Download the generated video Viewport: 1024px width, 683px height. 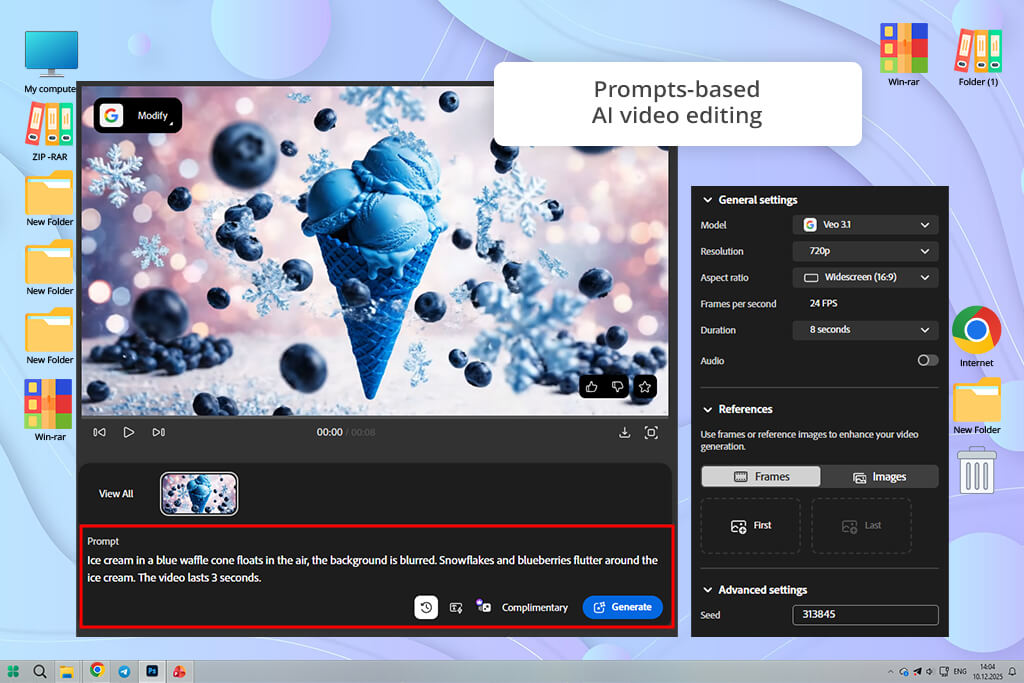(x=624, y=432)
